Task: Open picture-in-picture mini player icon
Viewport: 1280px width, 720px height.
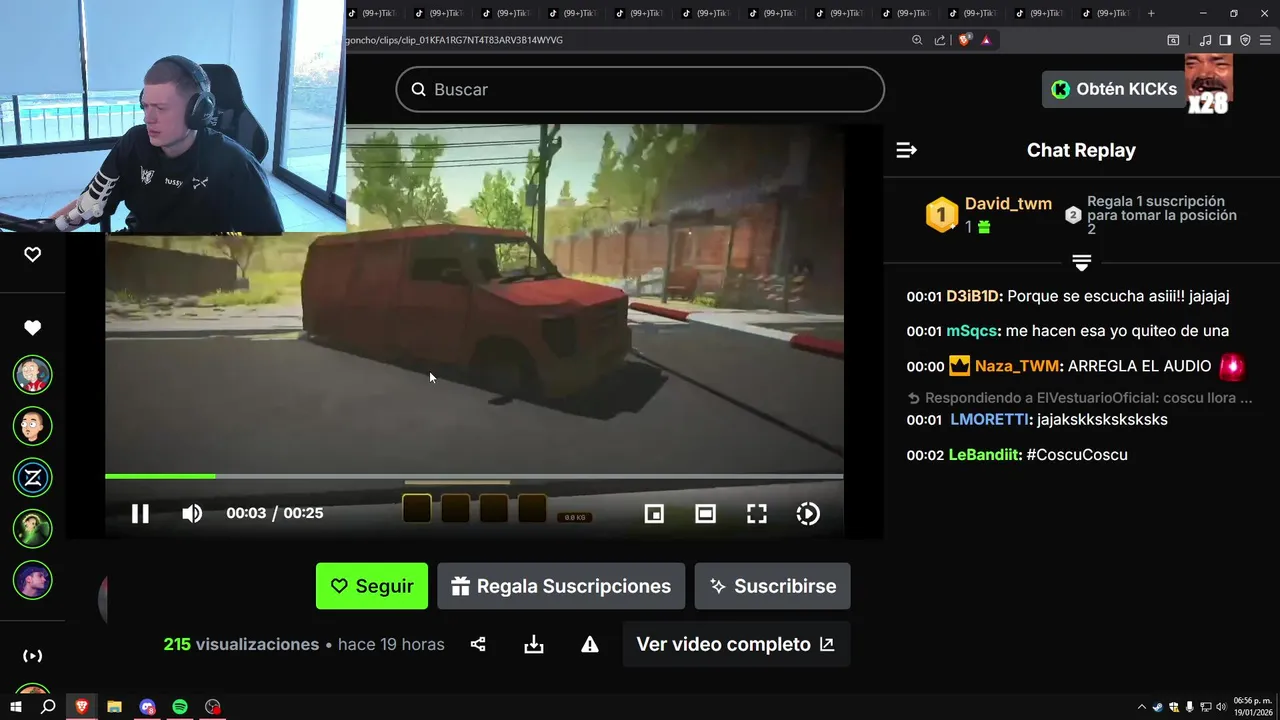Action: [x=654, y=513]
